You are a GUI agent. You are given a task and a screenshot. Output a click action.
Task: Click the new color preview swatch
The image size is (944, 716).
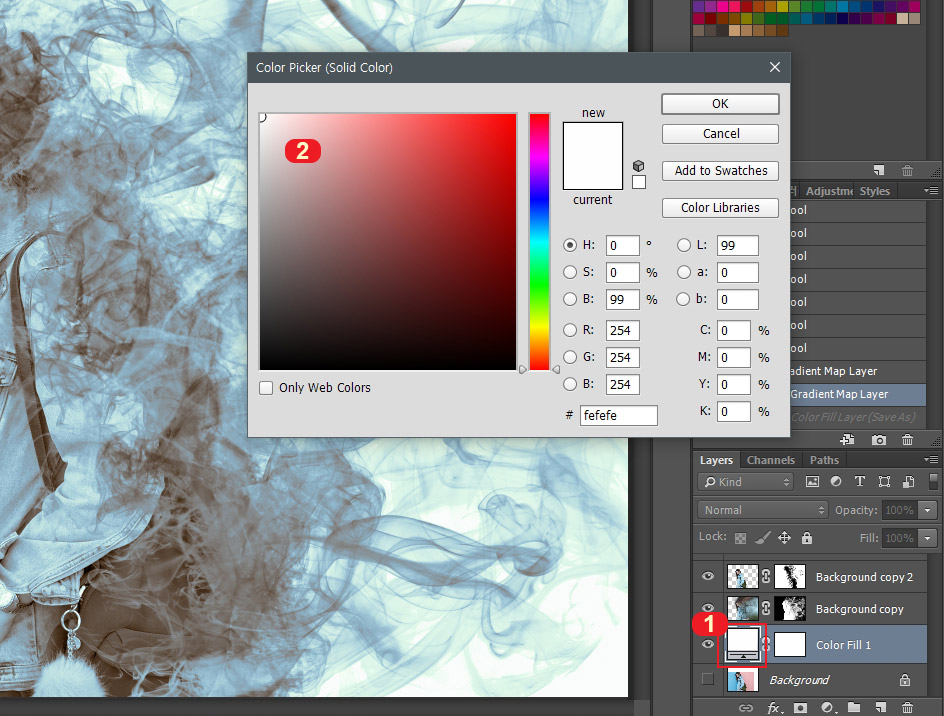[592, 140]
